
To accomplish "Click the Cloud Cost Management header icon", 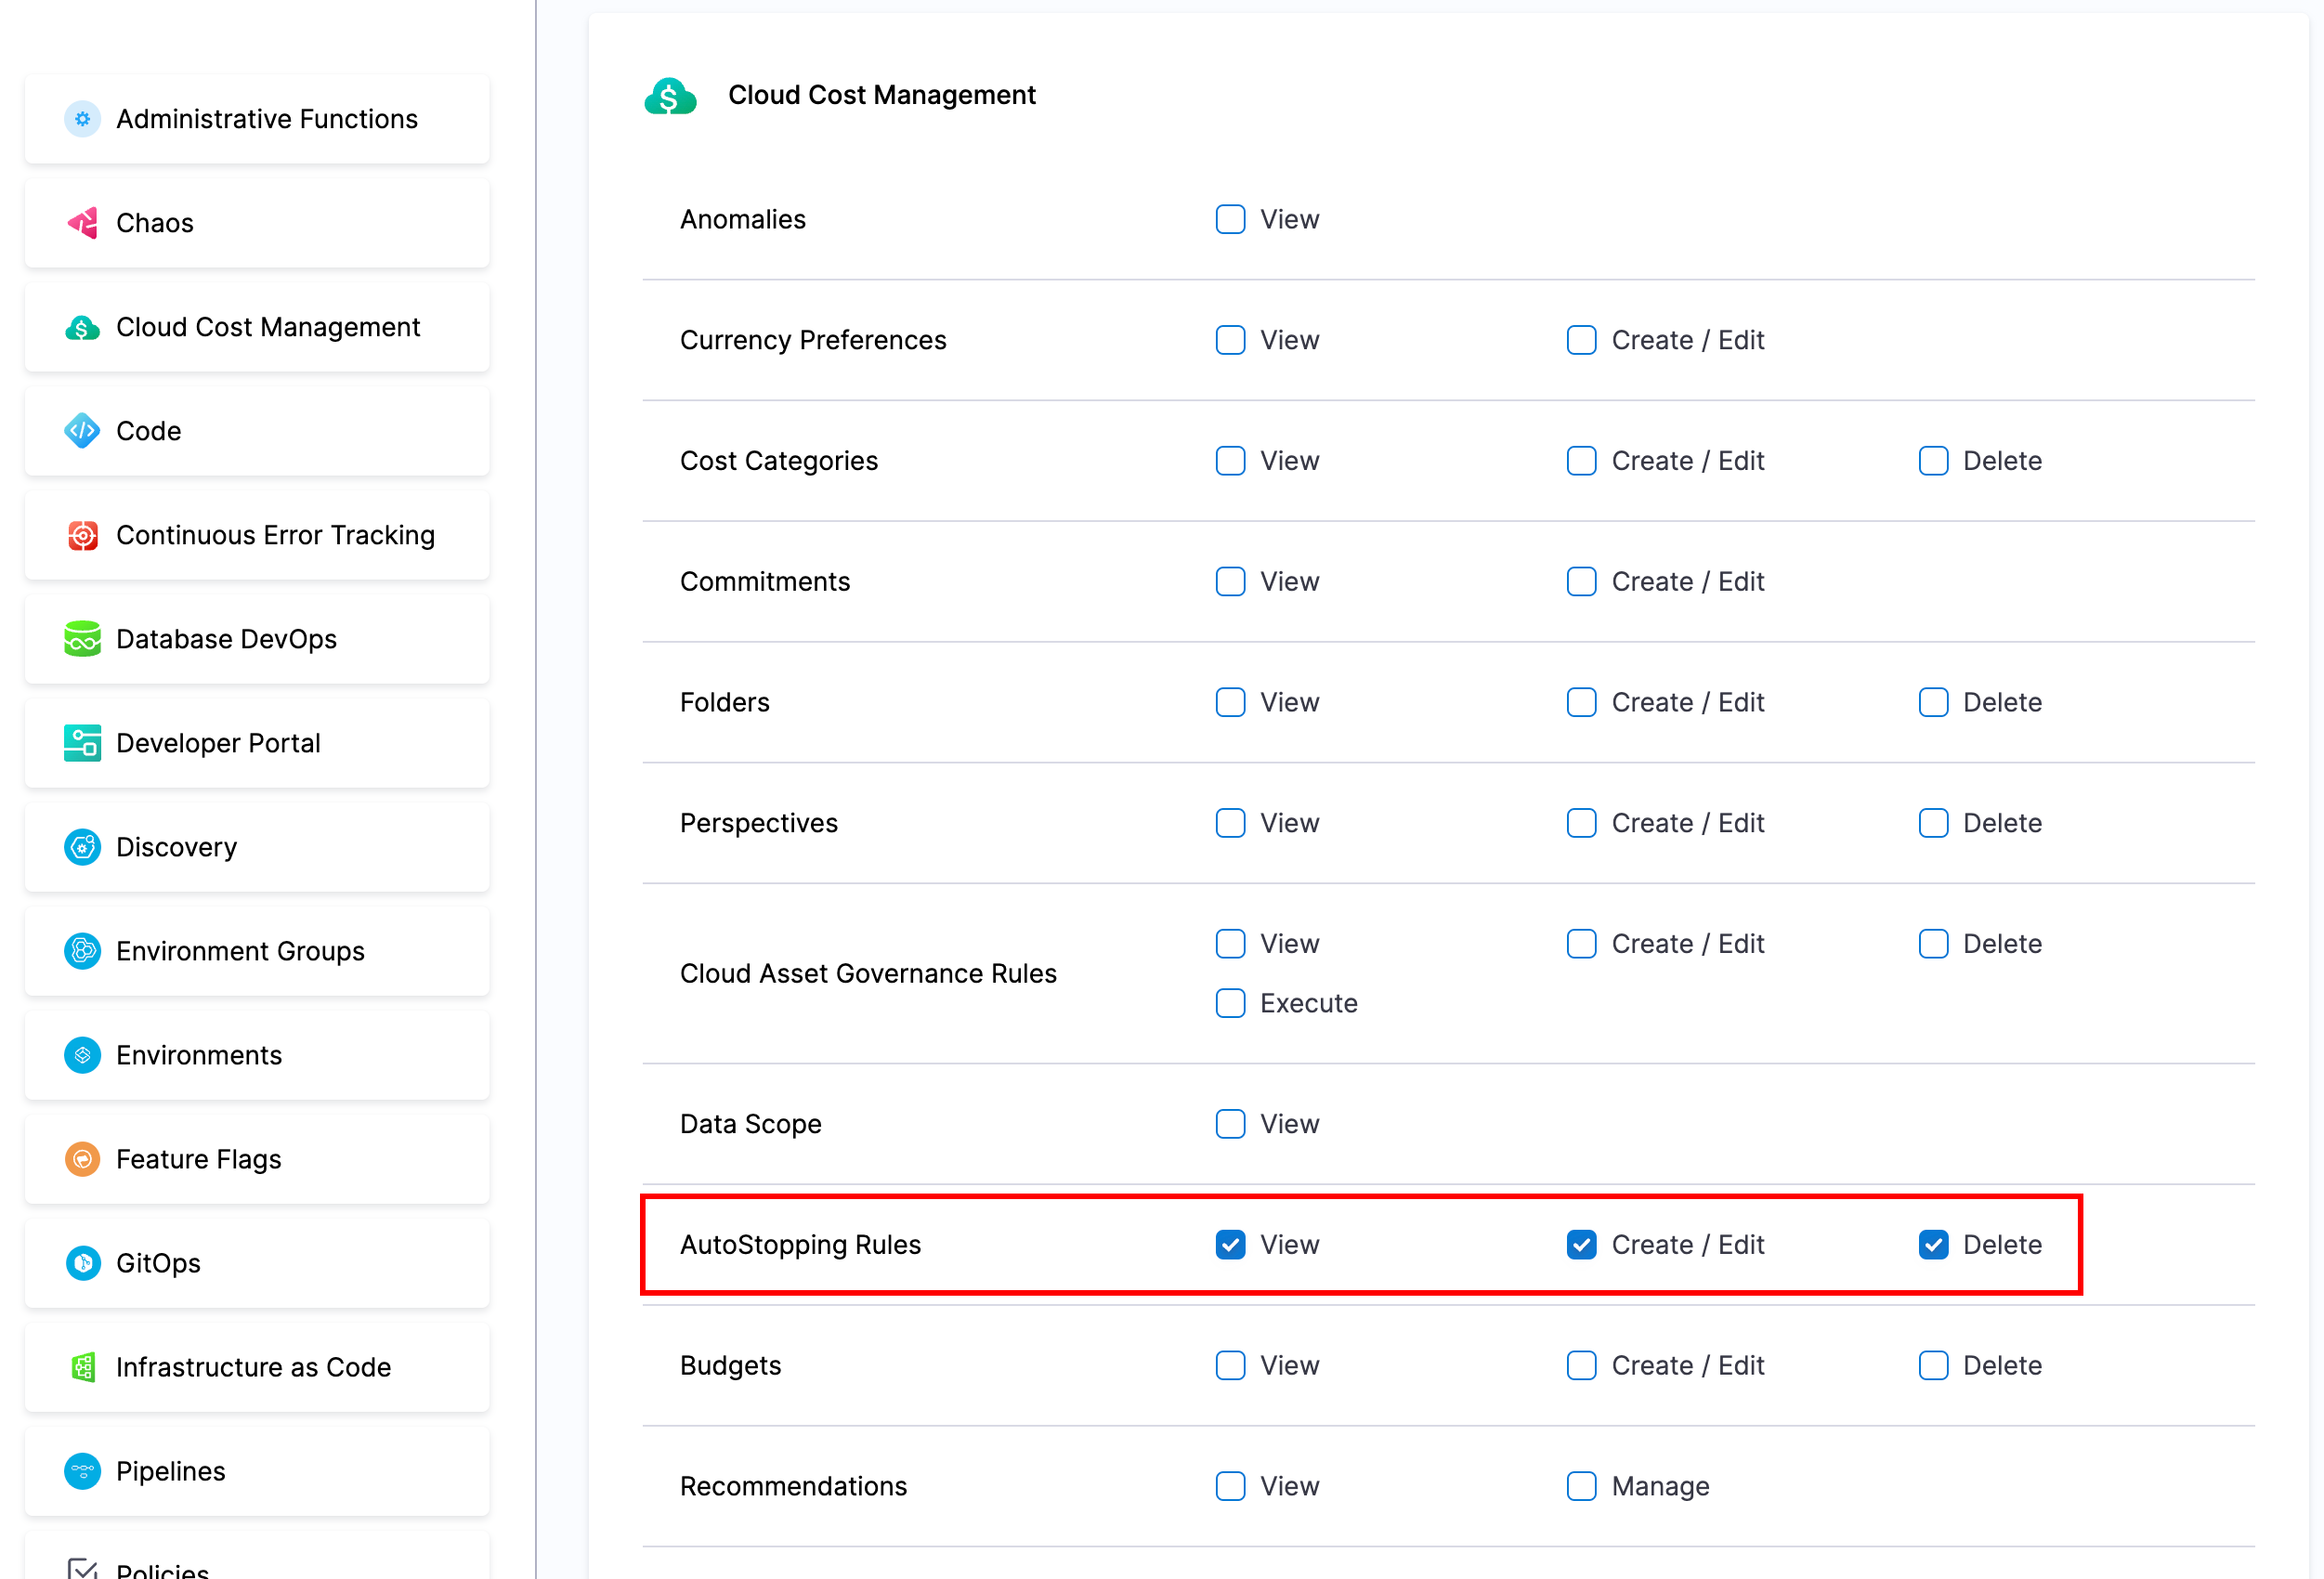I will pos(670,96).
